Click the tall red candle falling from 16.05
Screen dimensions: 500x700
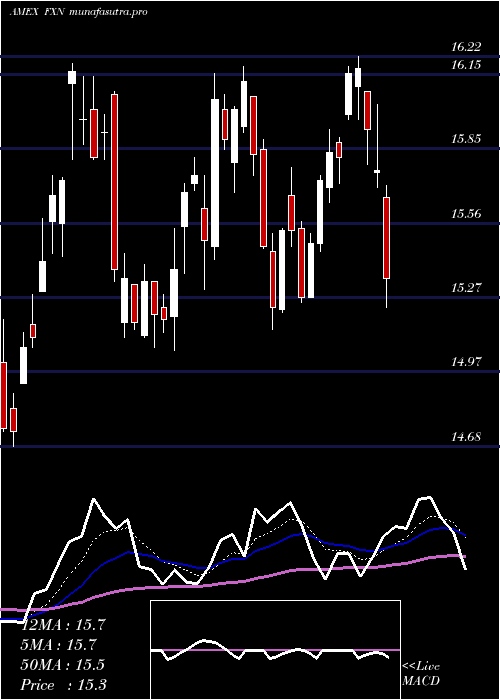(115, 182)
